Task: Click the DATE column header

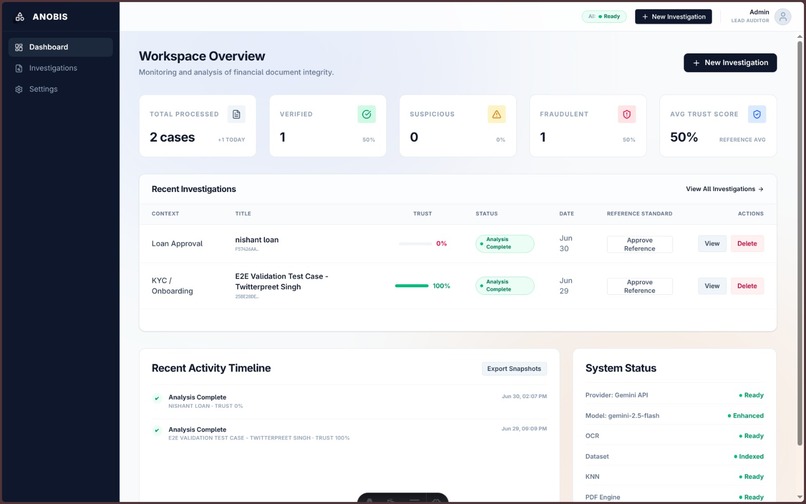Action: [566, 213]
